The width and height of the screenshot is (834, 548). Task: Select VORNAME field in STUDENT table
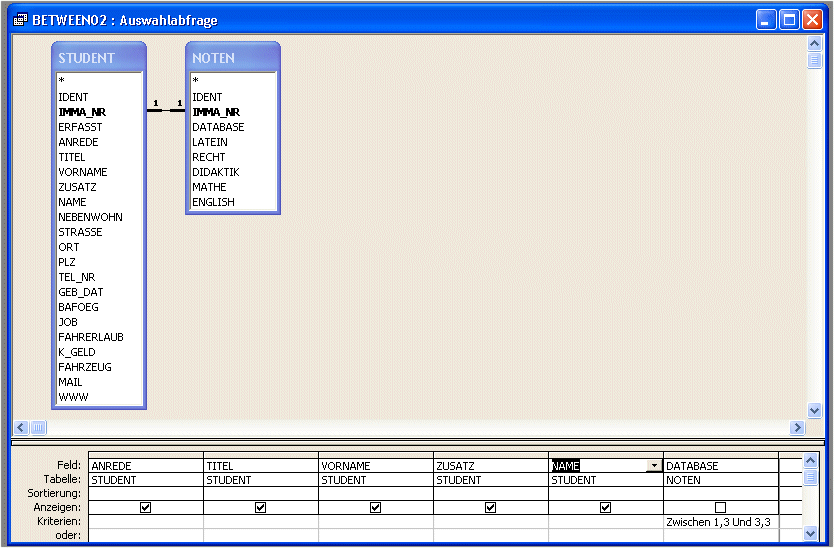(x=83, y=172)
